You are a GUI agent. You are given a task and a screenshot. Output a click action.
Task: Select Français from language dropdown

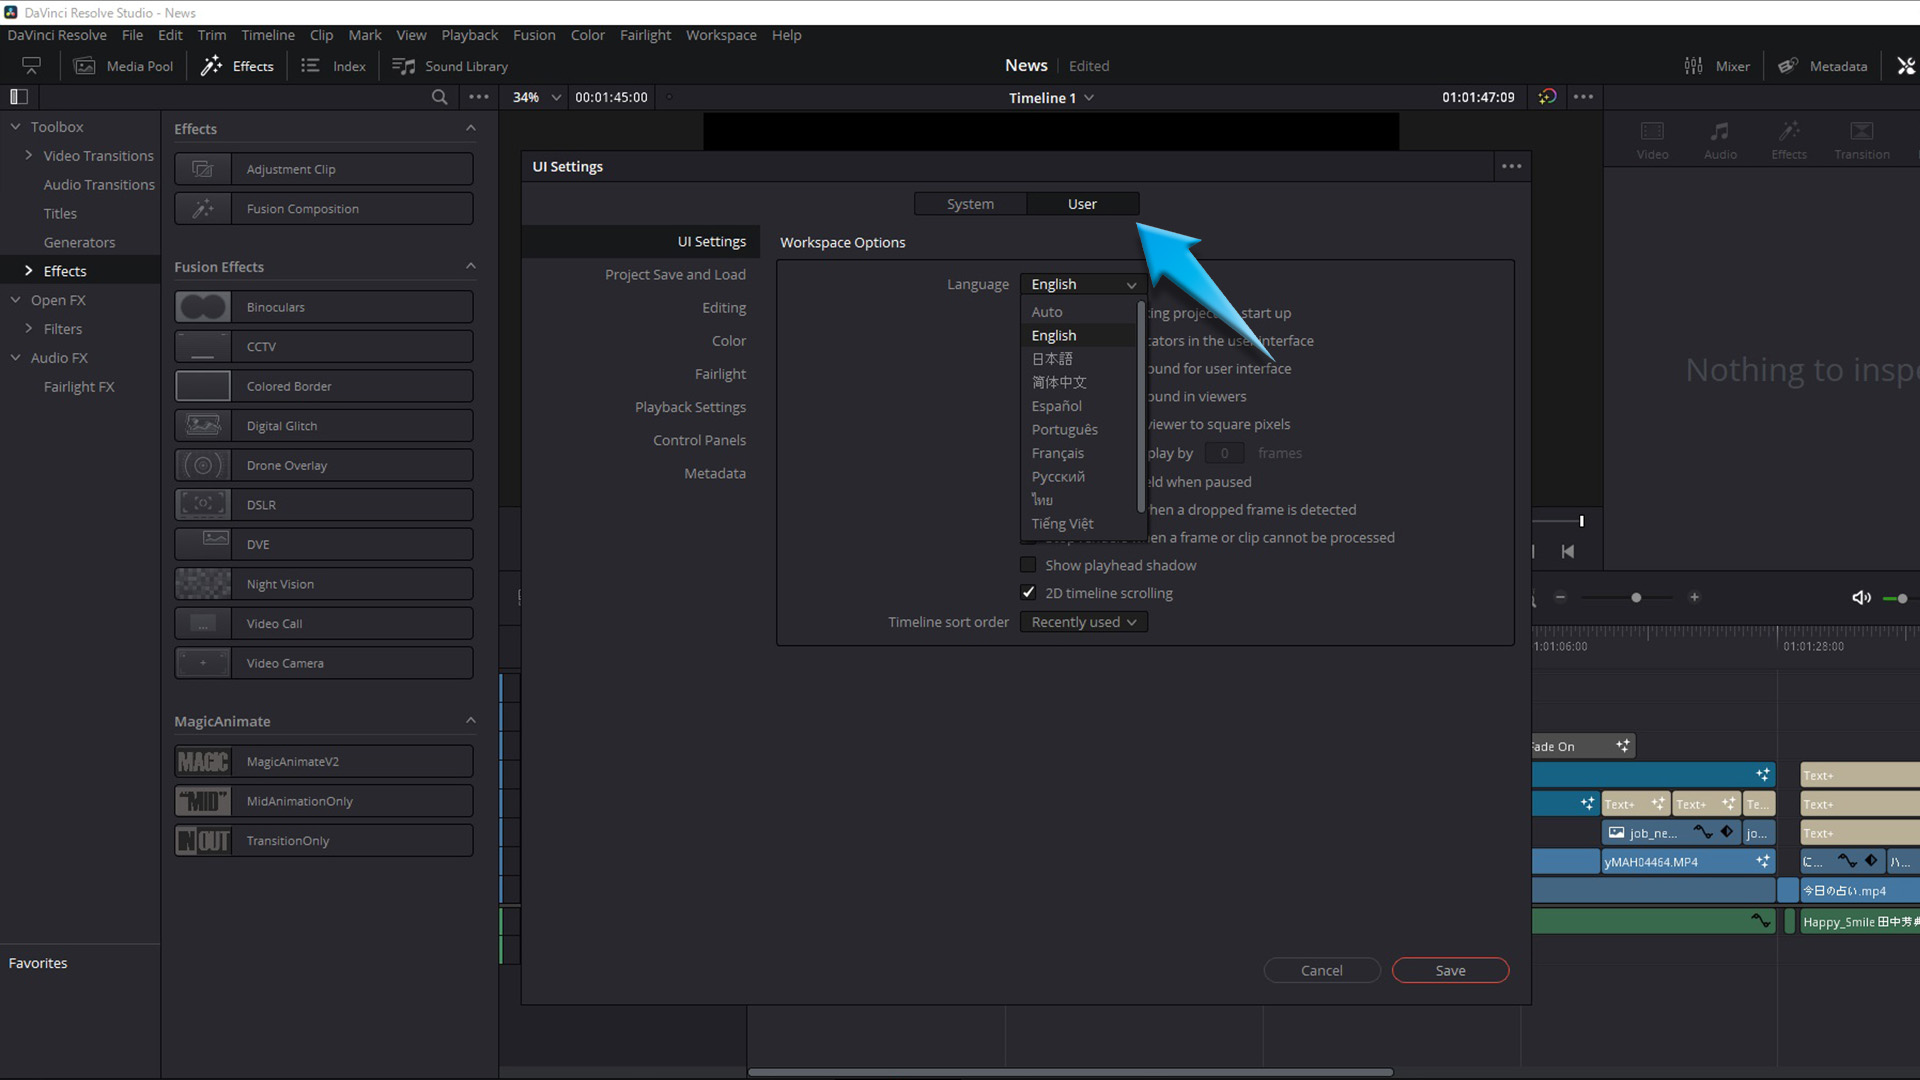[1059, 452]
